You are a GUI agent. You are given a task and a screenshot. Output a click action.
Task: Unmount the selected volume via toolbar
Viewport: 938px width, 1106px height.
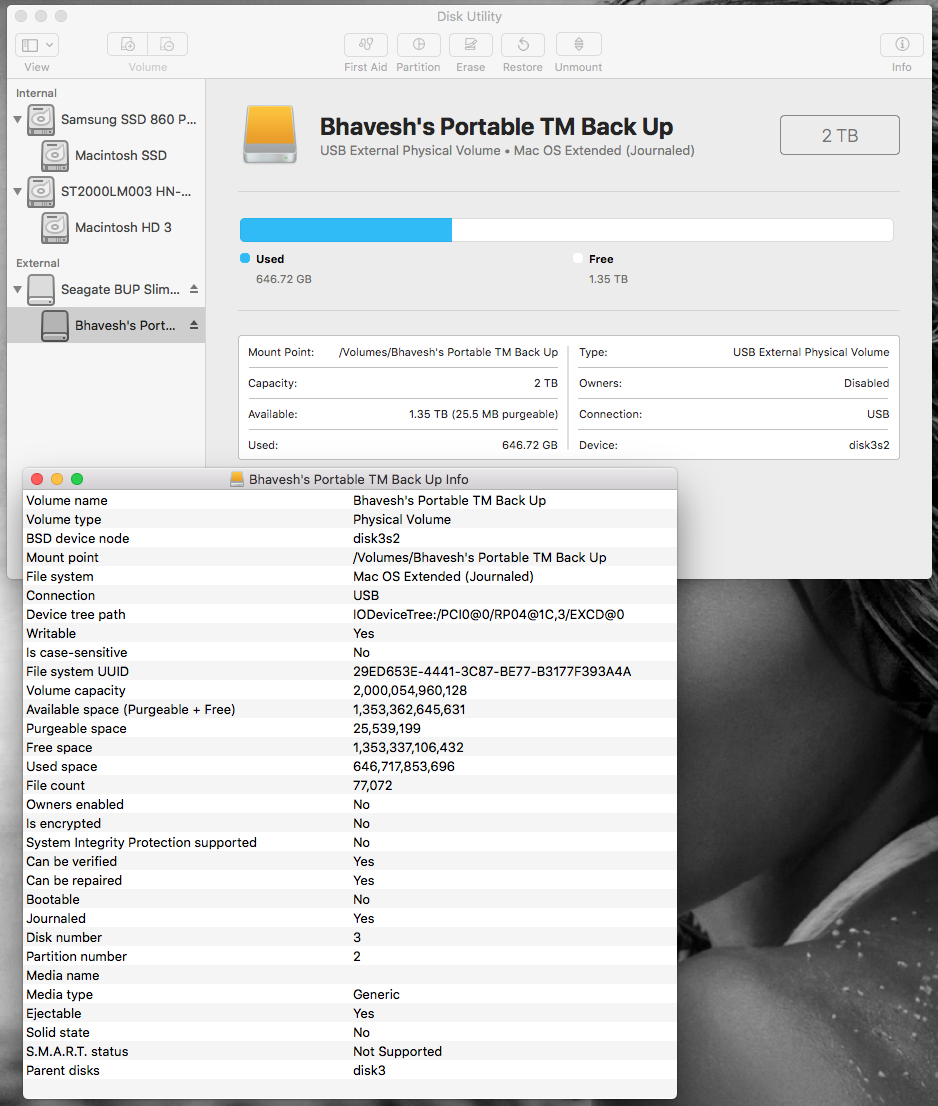578,44
